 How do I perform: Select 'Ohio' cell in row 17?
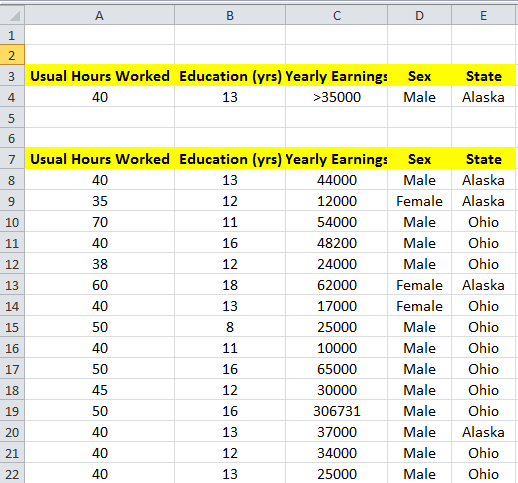[483, 369]
